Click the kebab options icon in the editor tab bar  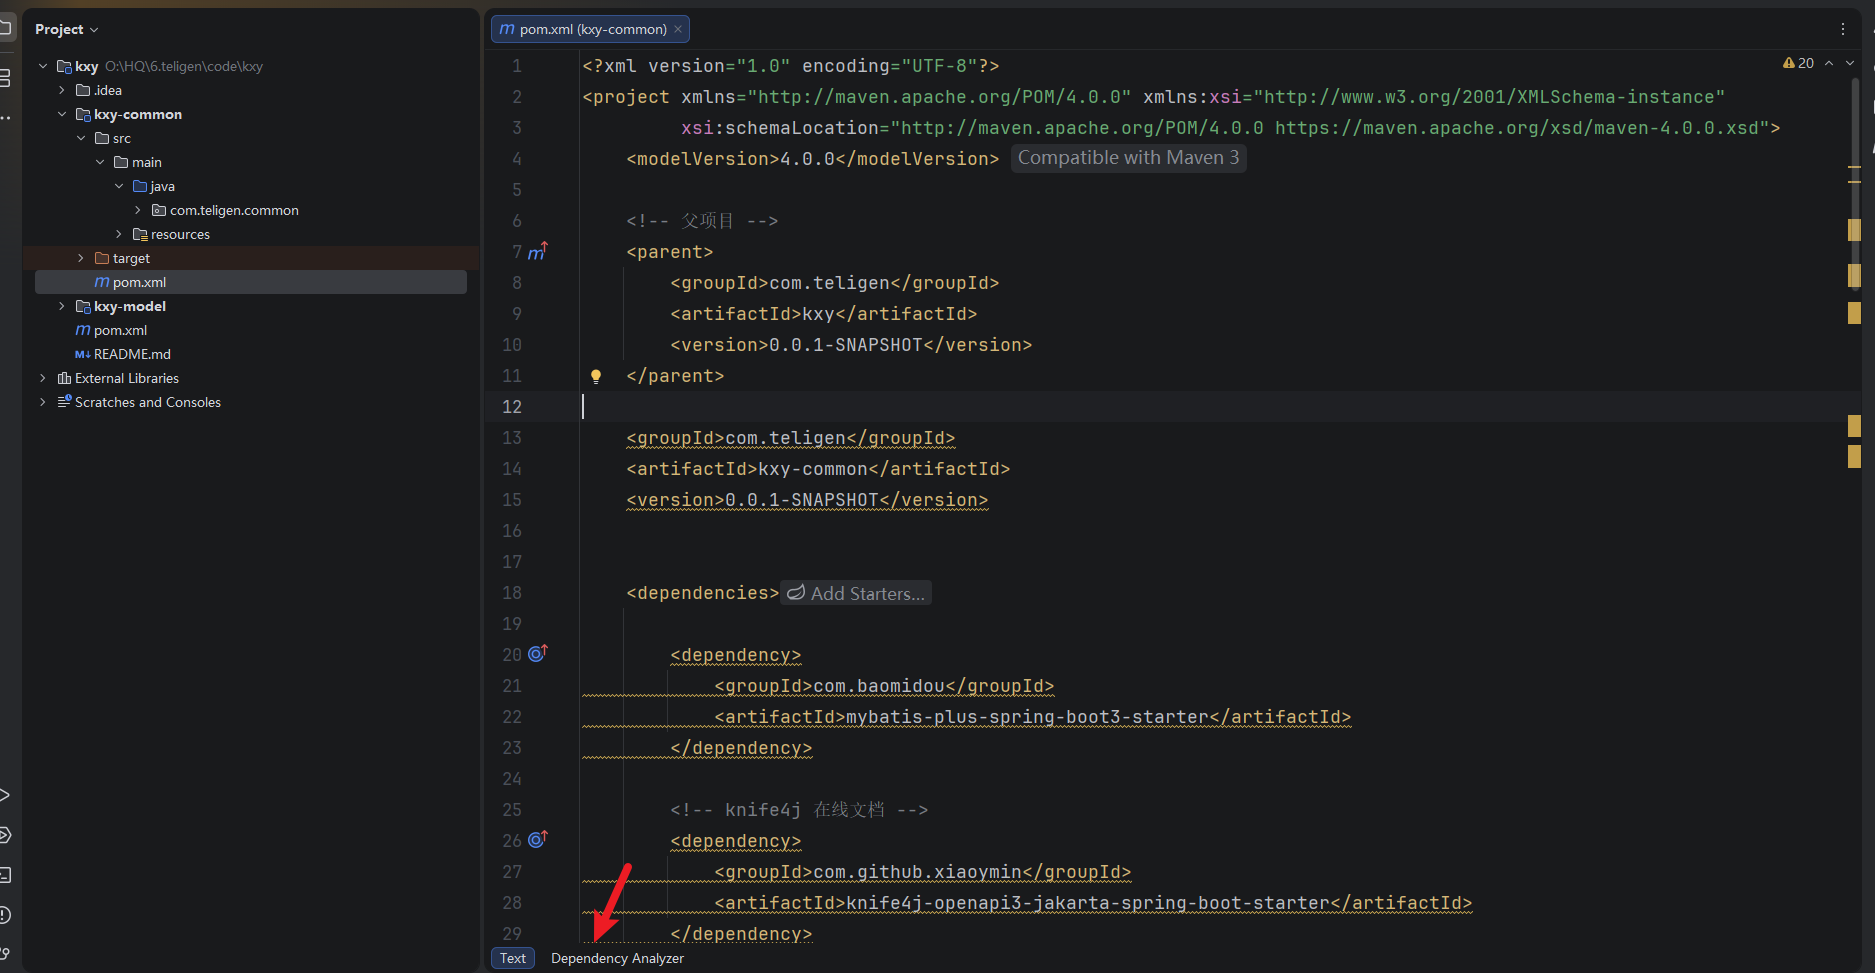point(1843,29)
